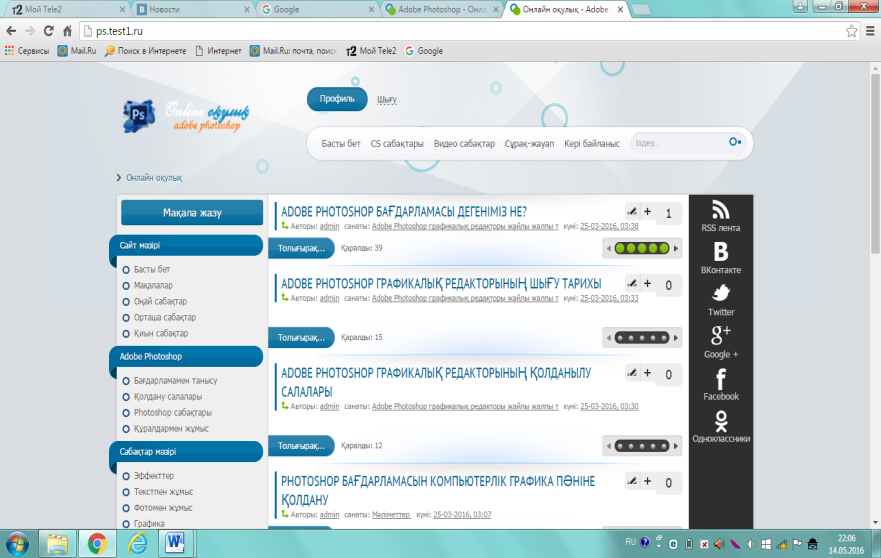881x558 pixels.
Task: Open Microsoft Word from the taskbar
Action: pyautogui.click(x=175, y=544)
